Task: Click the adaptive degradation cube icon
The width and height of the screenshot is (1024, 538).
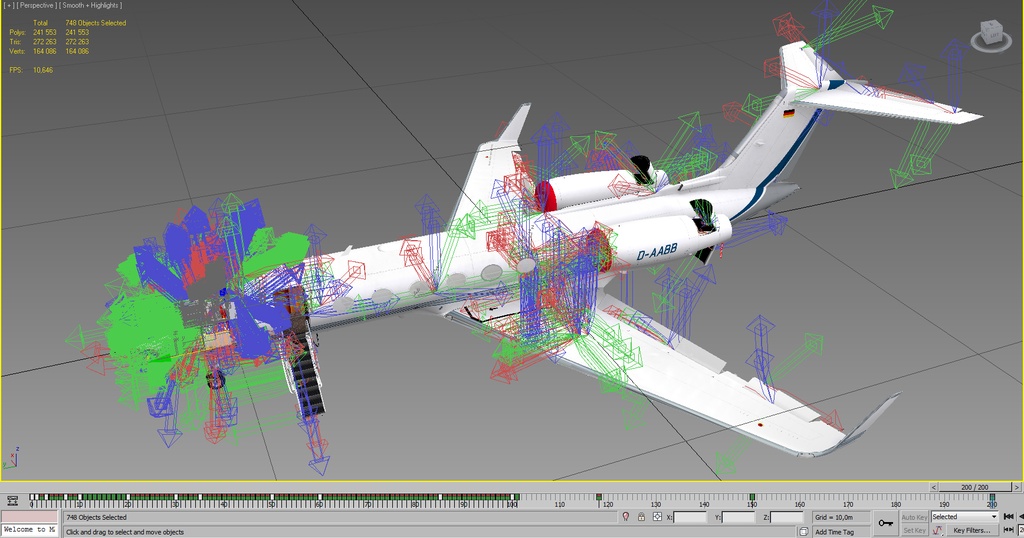Action: click(x=803, y=531)
